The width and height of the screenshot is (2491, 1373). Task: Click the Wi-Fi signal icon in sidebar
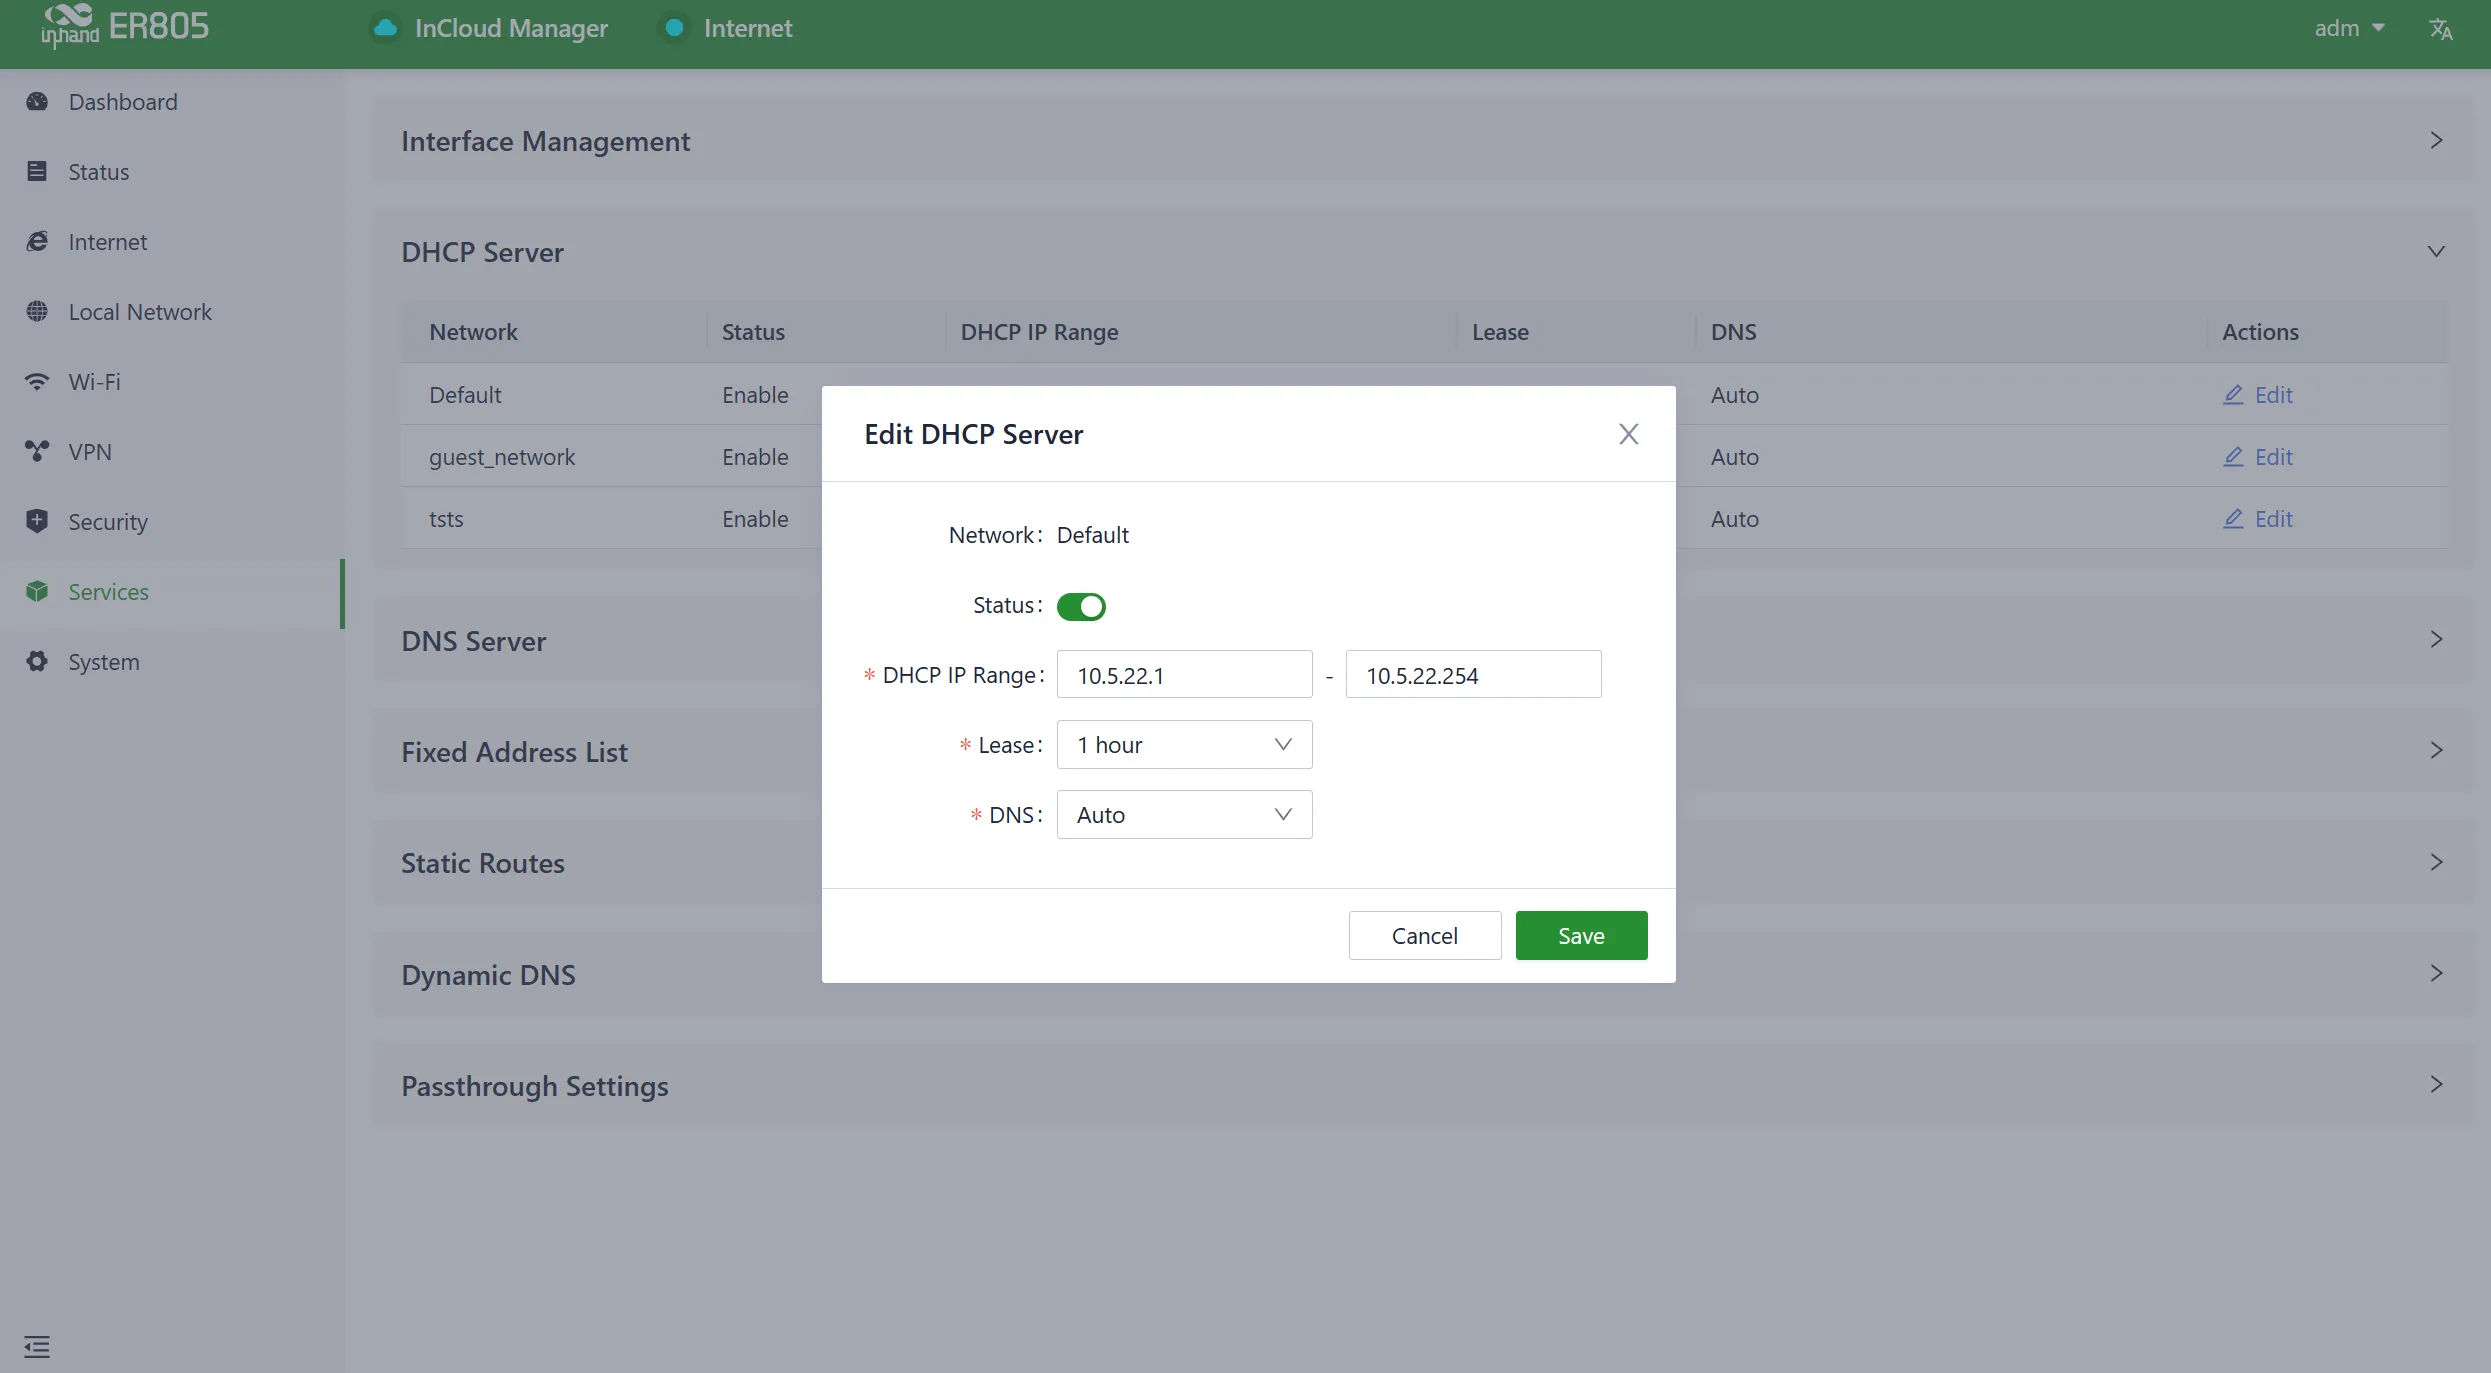click(37, 382)
